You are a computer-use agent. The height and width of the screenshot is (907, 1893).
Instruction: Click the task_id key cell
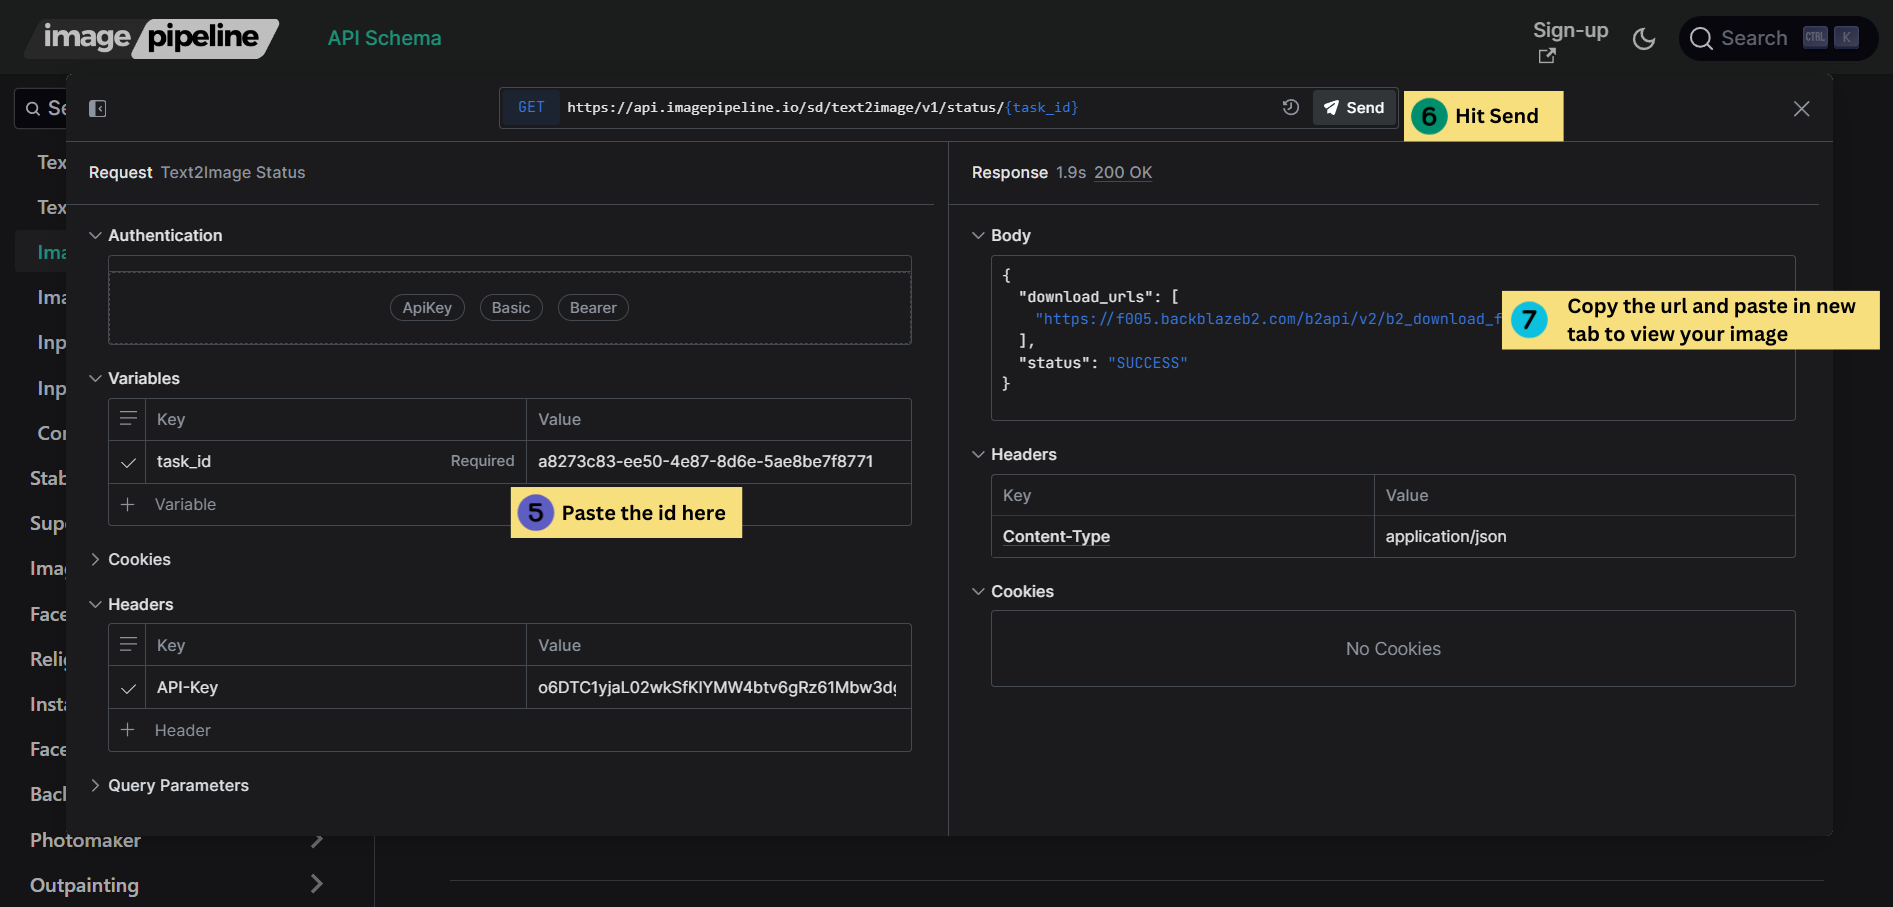335,462
